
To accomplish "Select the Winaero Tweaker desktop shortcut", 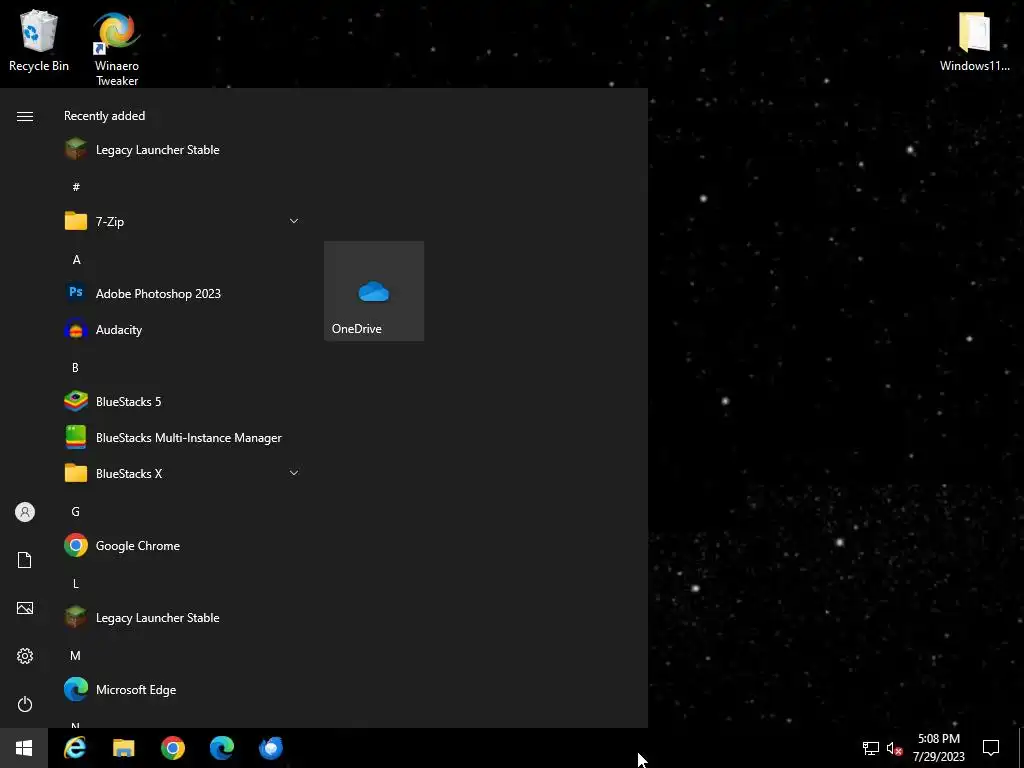I will click(x=117, y=48).
